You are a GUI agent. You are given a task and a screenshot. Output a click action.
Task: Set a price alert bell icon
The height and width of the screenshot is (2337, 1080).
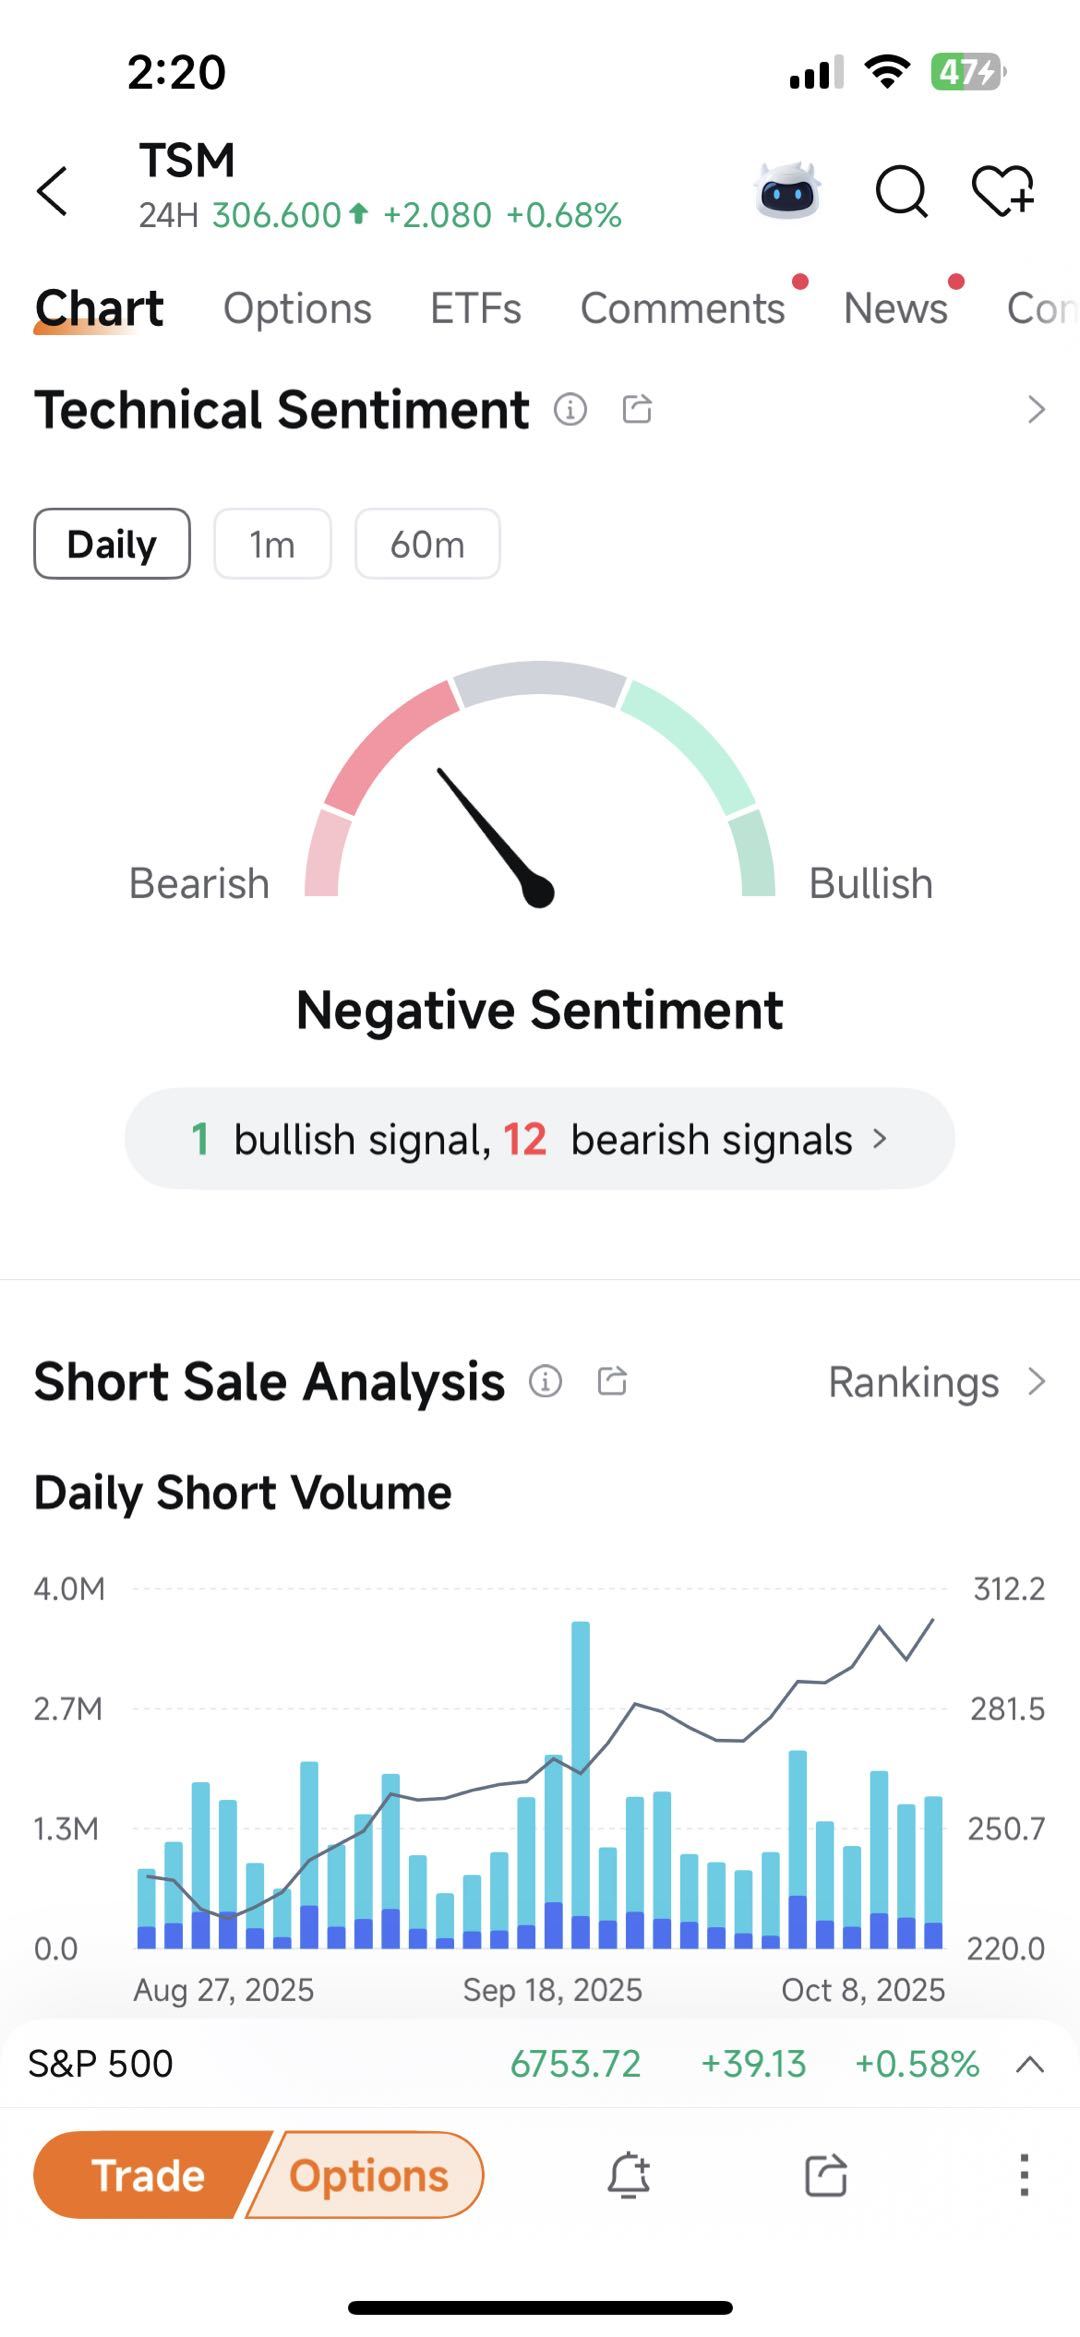click(629, 2175)
